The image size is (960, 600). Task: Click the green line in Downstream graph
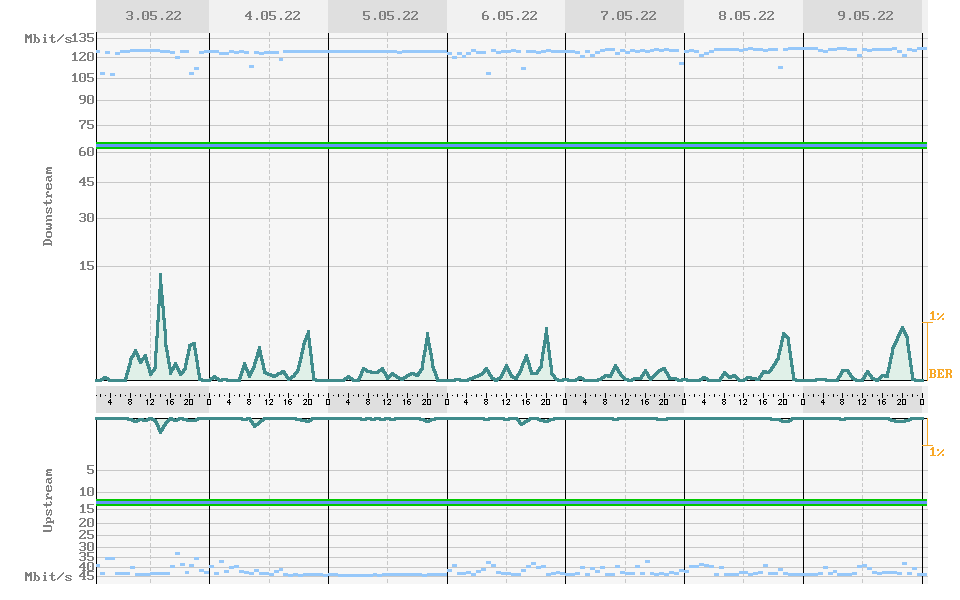pyautogui.click(x=510, y=146)
